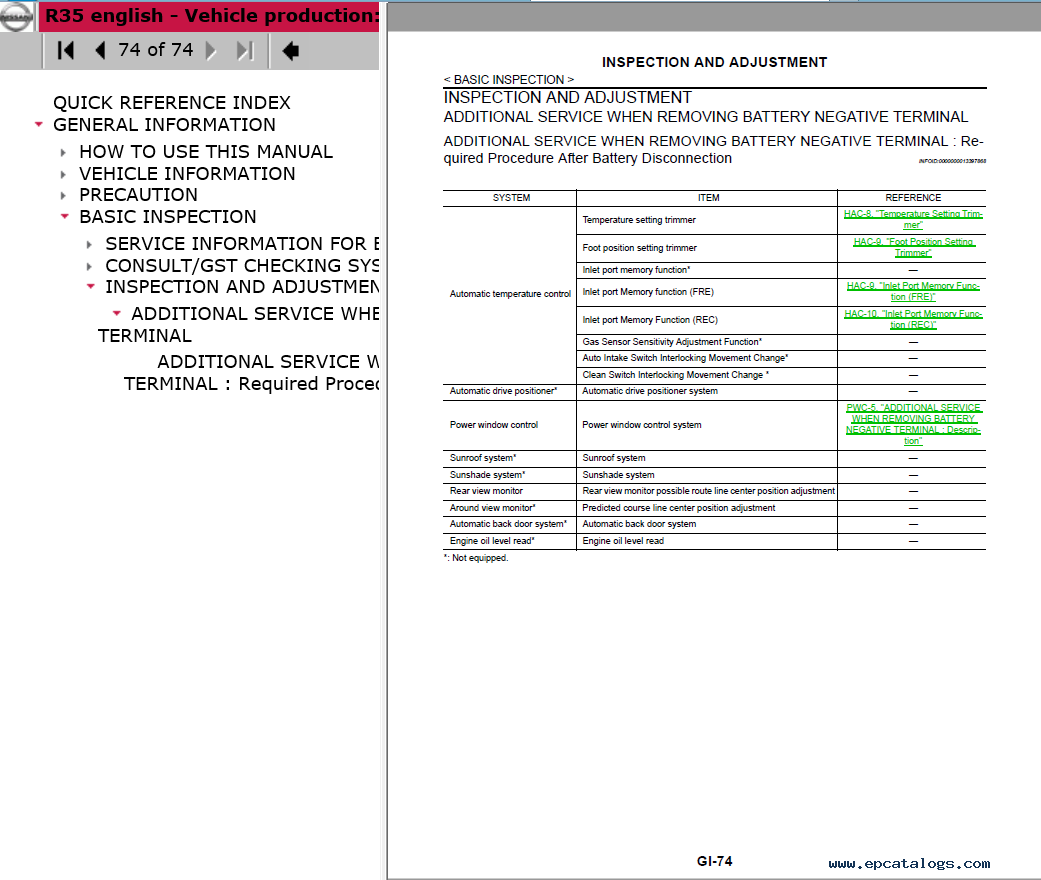The image size is (1041, 880).
Task: Expand SERVICE INFORMATION FOR node
Action: 90,244
